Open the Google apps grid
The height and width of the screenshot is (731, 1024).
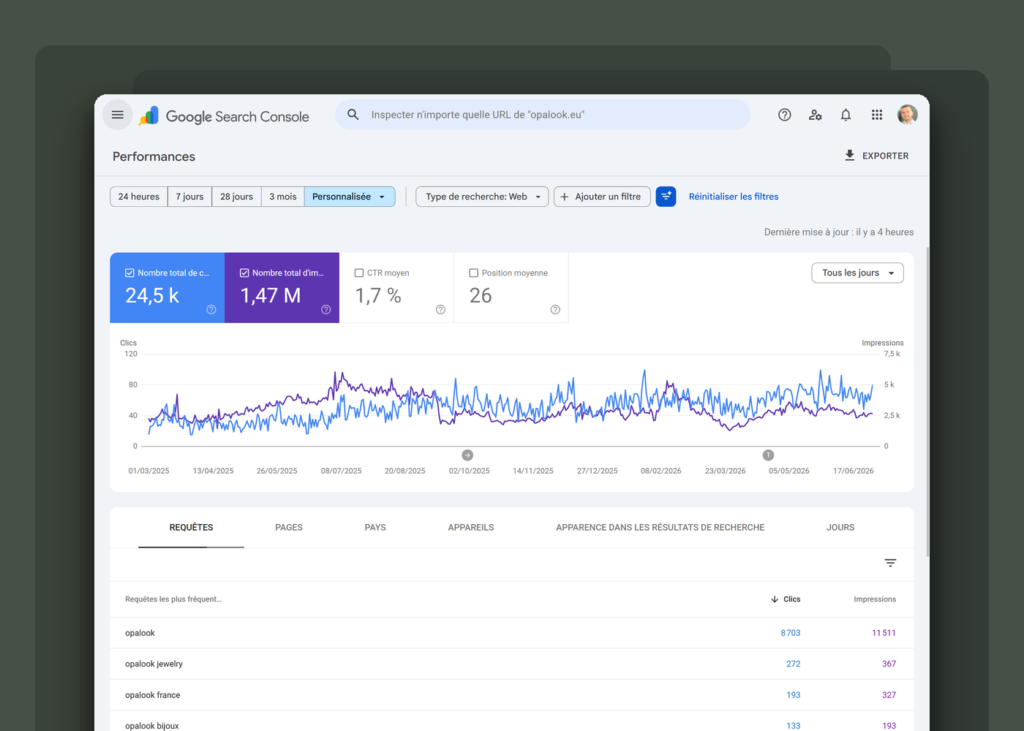(877, 115)
